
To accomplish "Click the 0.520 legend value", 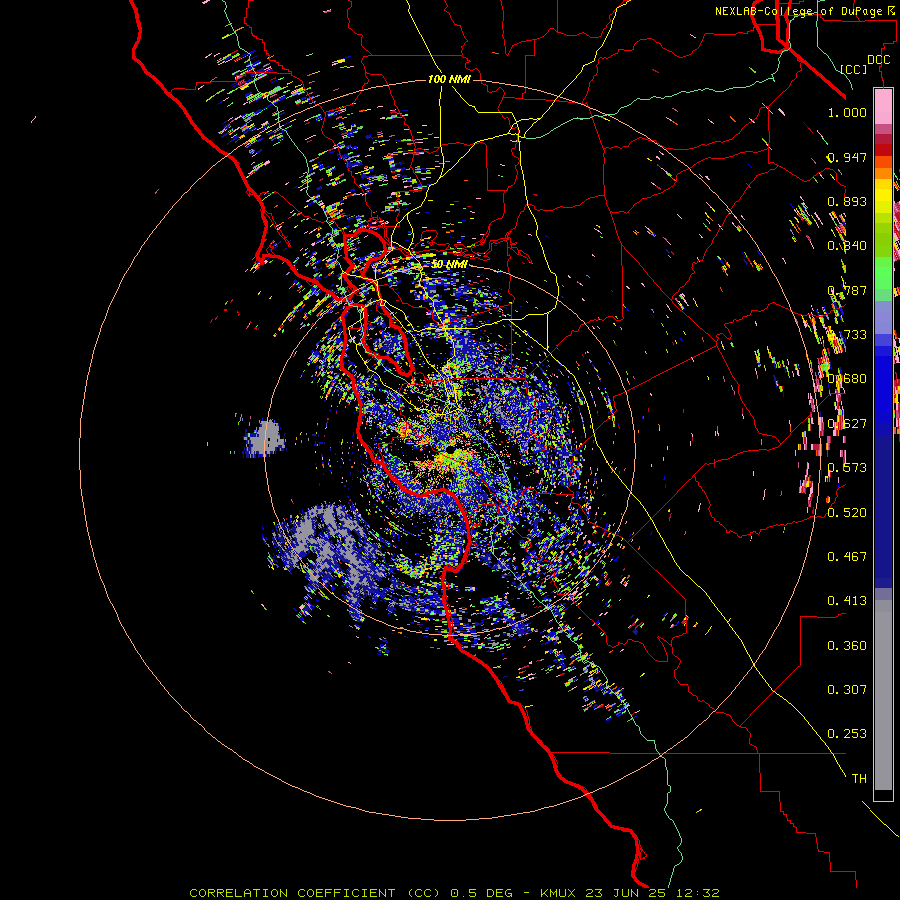I will (847, 513).
